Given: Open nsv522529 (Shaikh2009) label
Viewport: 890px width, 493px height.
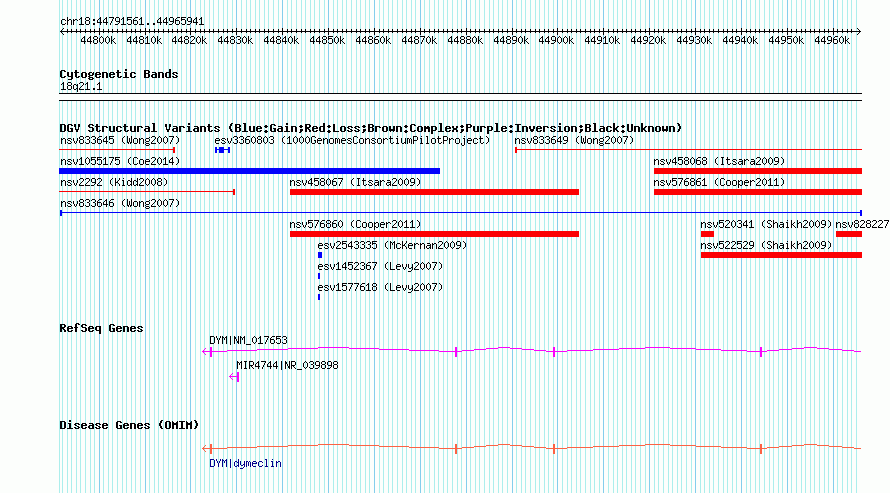Looking at the screenshot, I should pos(766,245).
